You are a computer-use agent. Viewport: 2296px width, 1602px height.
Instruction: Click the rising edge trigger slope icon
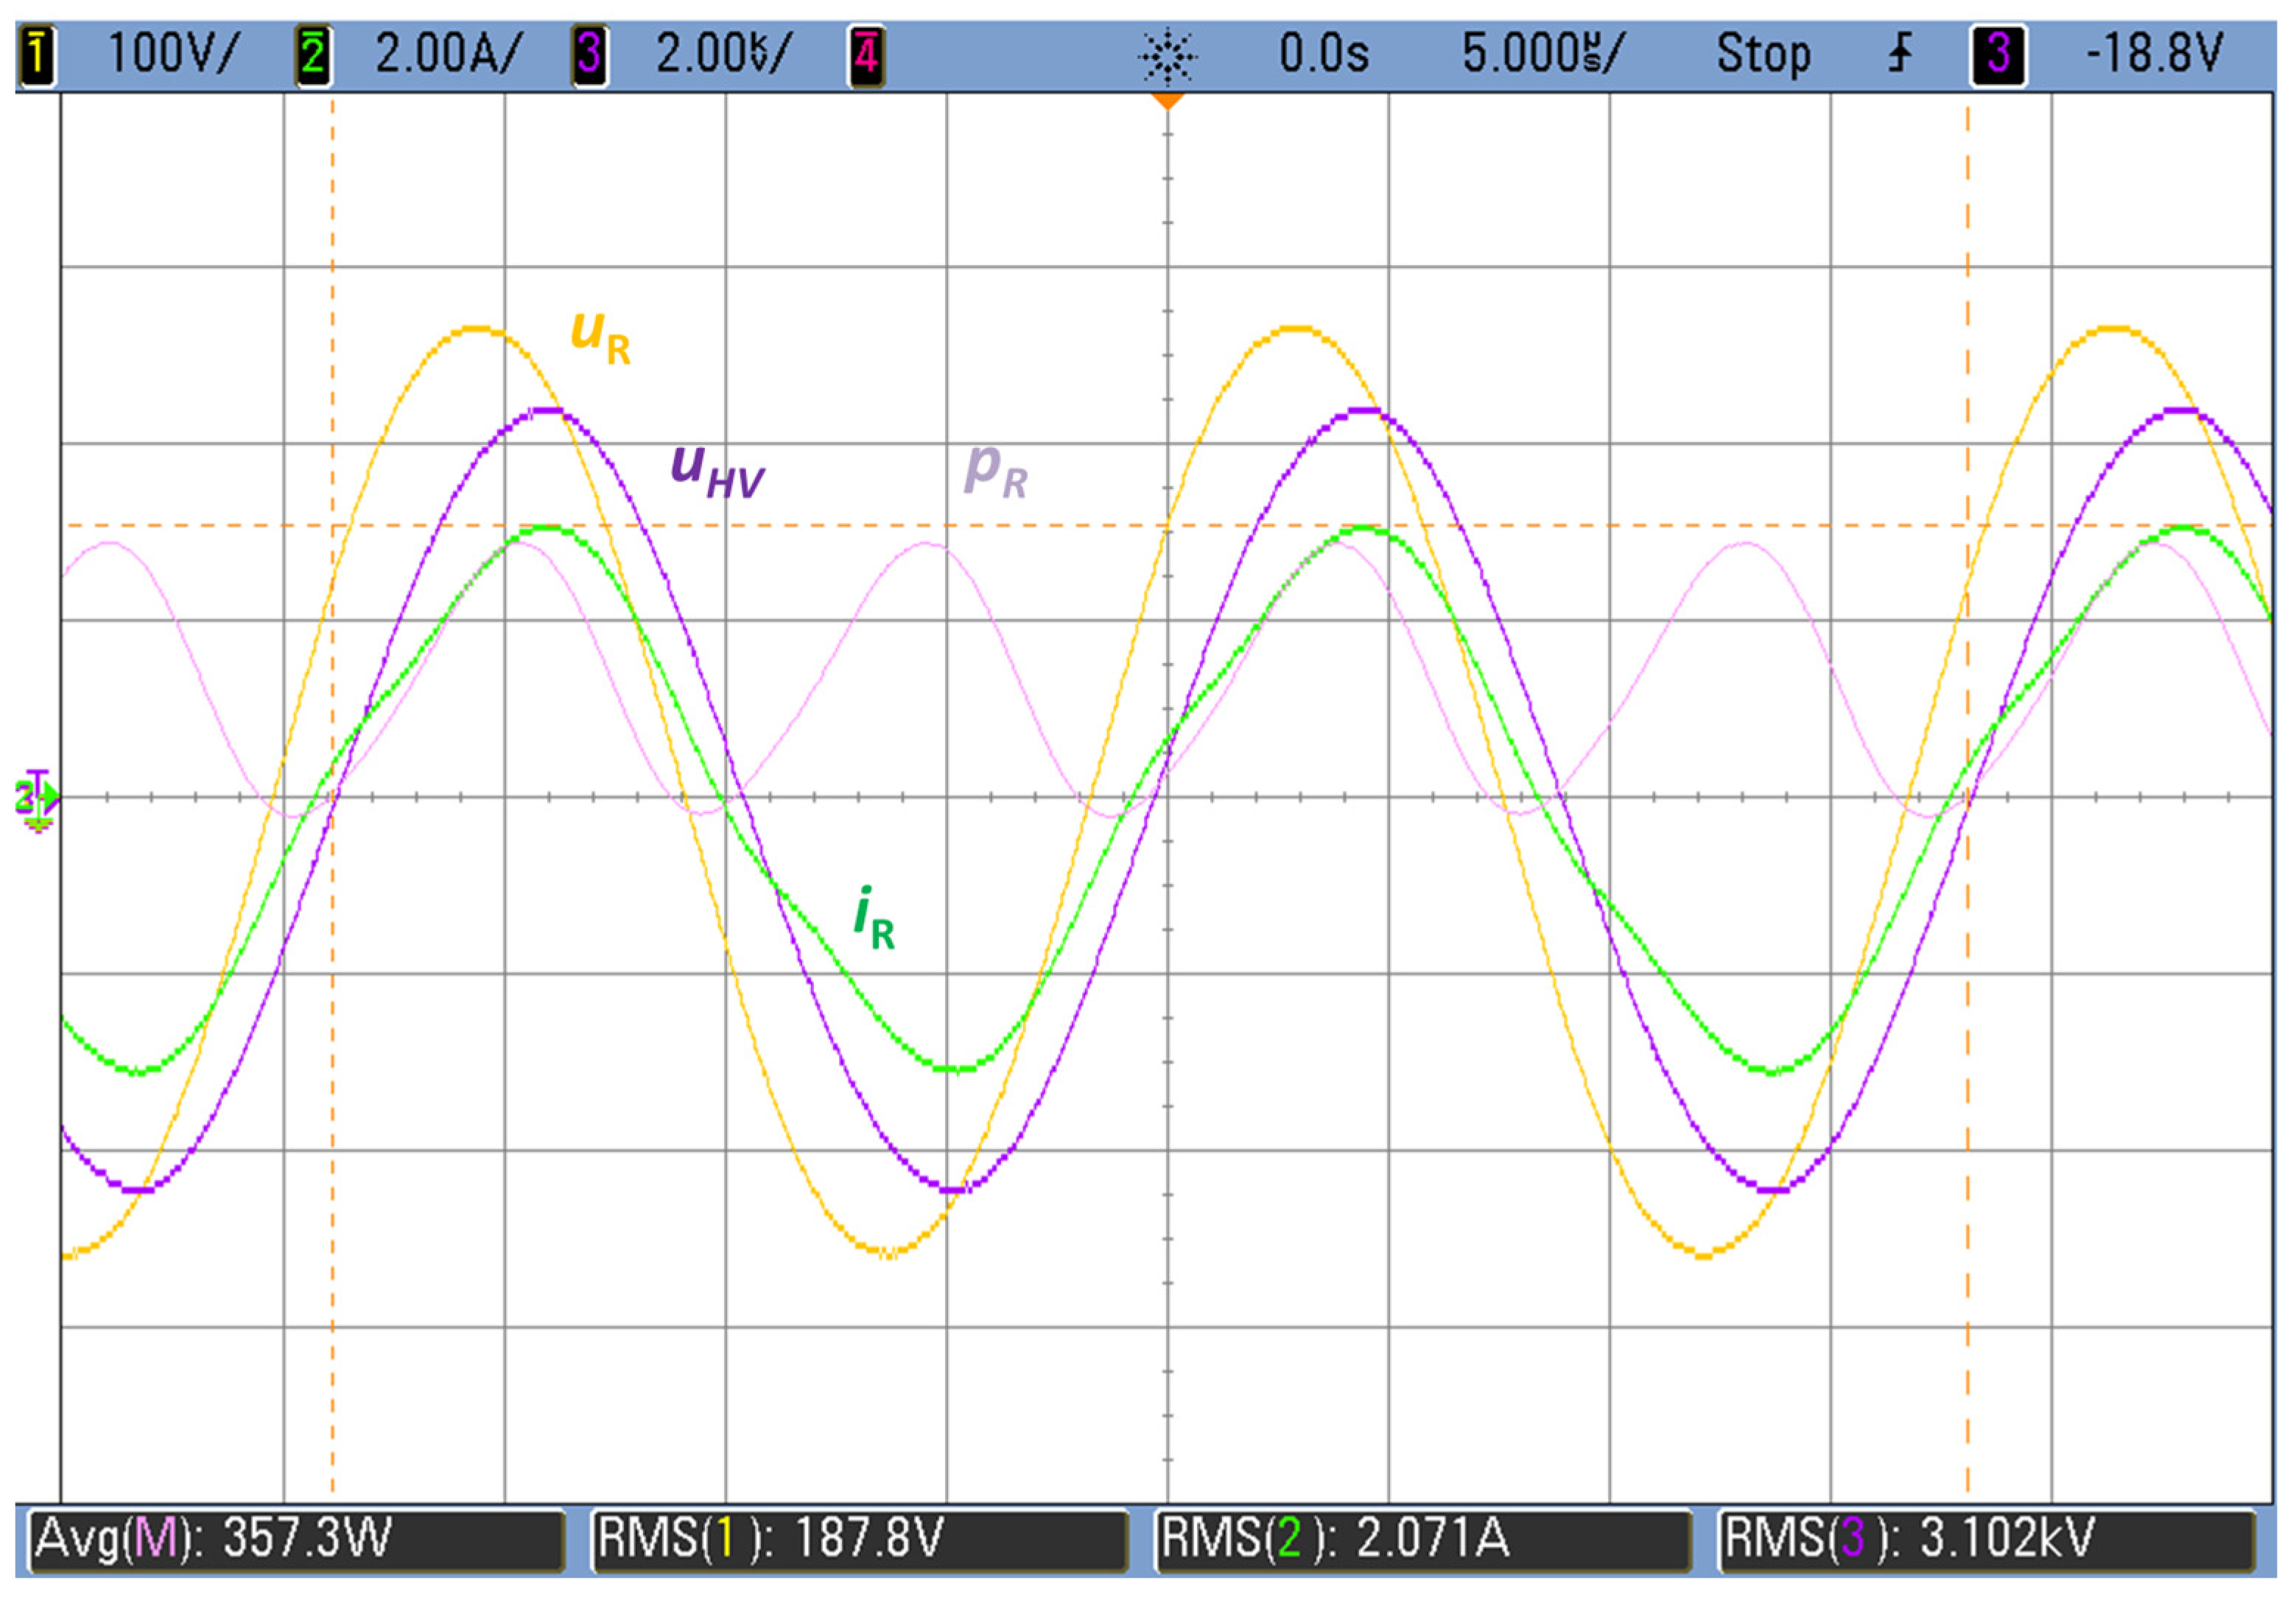tap(1900, 54)
